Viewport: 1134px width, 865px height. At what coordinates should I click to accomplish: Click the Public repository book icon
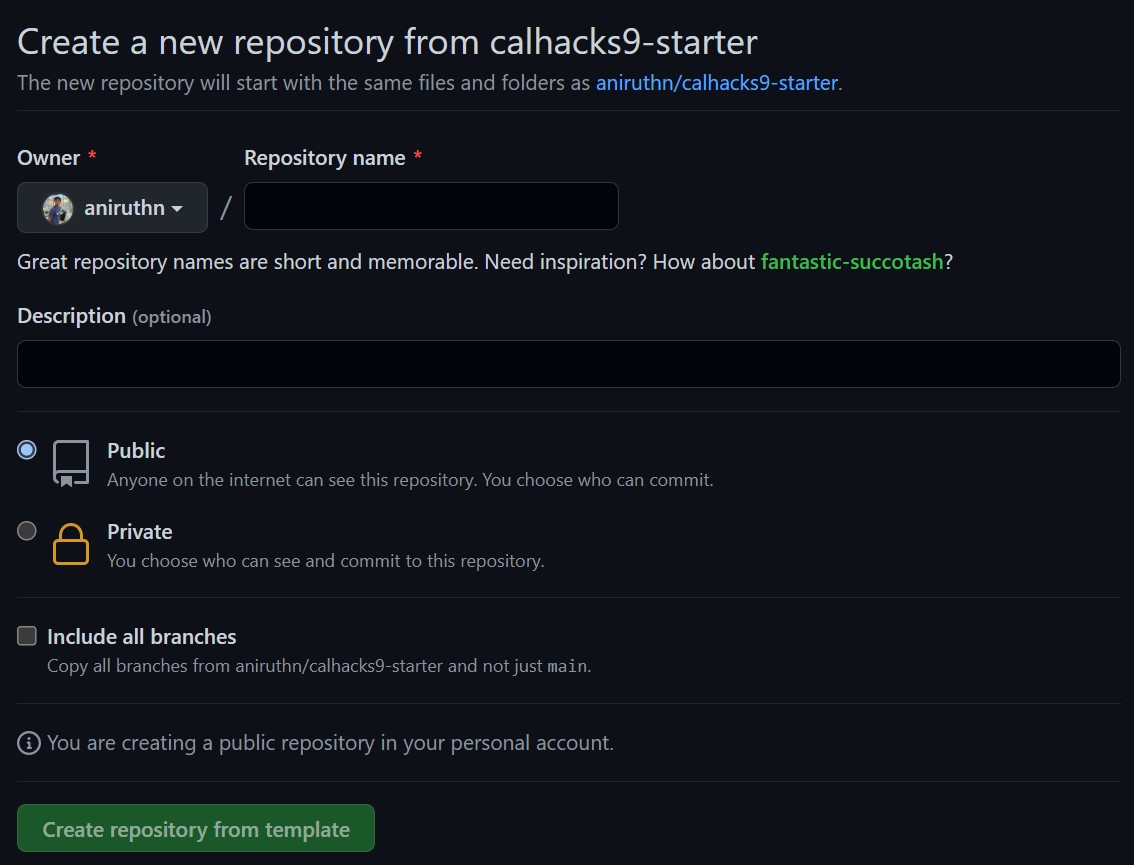(x=69, y=462)
